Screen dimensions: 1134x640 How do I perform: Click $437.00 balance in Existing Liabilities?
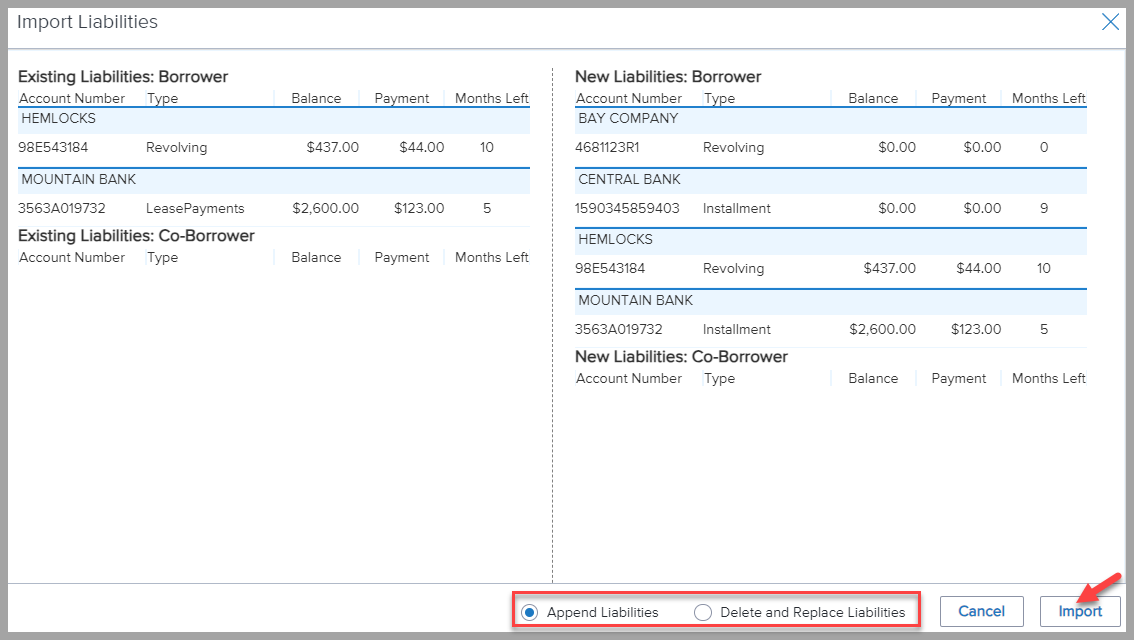333,148
